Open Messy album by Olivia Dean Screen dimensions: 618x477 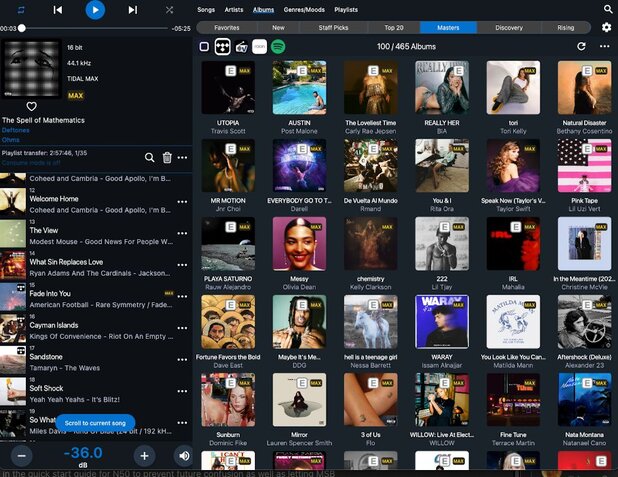[x=299, y=244]
